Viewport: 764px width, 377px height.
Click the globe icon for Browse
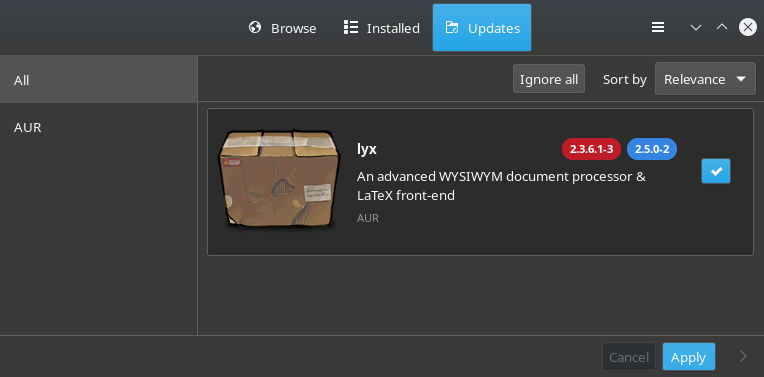point(255,27)
